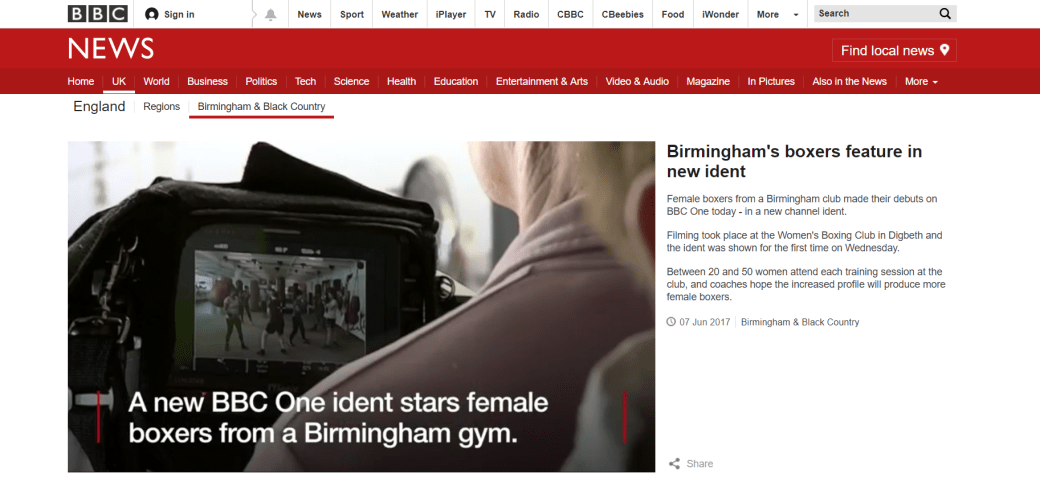This screenshot has height=502, width=1040.
Task: Select the Video & Audio section
Action: coord(637,82)
